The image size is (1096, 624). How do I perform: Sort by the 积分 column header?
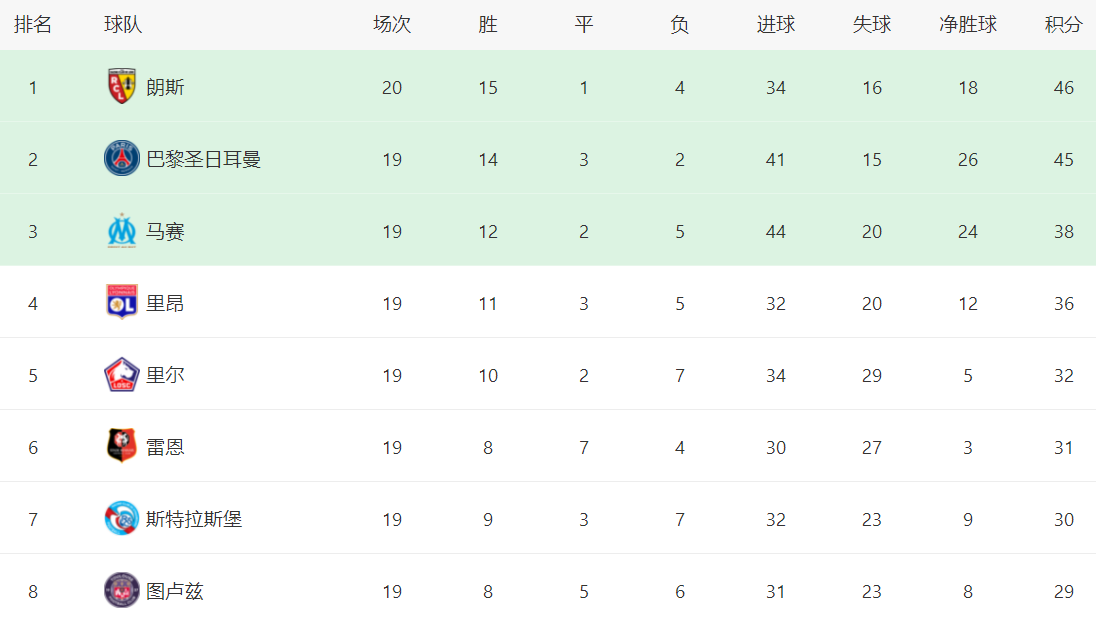1063,25
